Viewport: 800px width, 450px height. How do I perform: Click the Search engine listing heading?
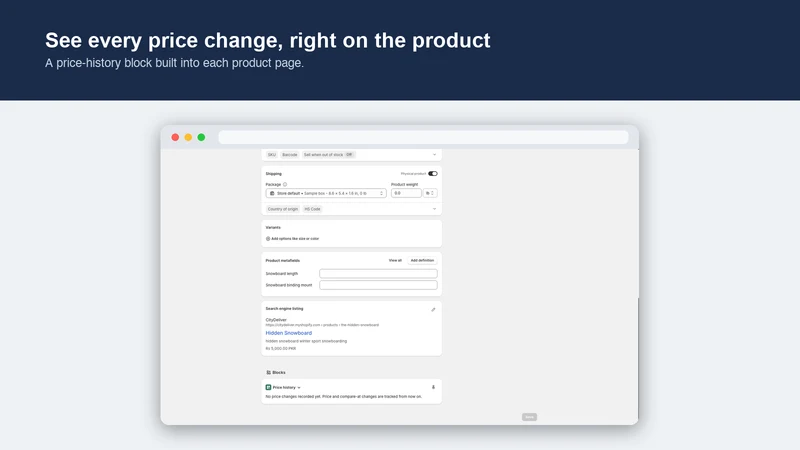pyautogui.click(x=284, y=309)
